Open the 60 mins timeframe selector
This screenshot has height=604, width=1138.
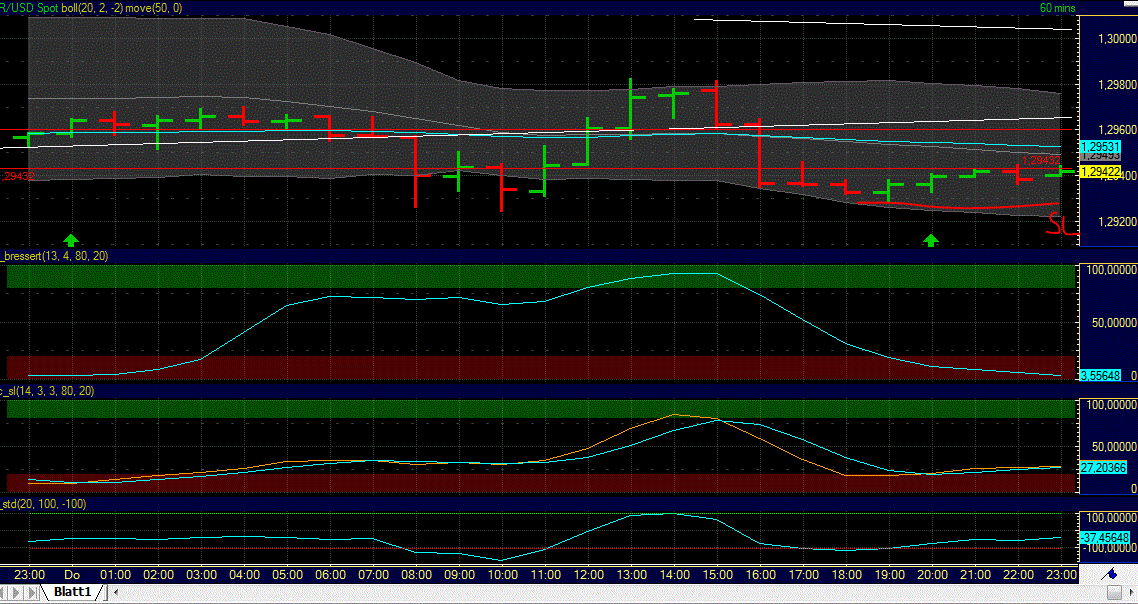point(1058,7)
